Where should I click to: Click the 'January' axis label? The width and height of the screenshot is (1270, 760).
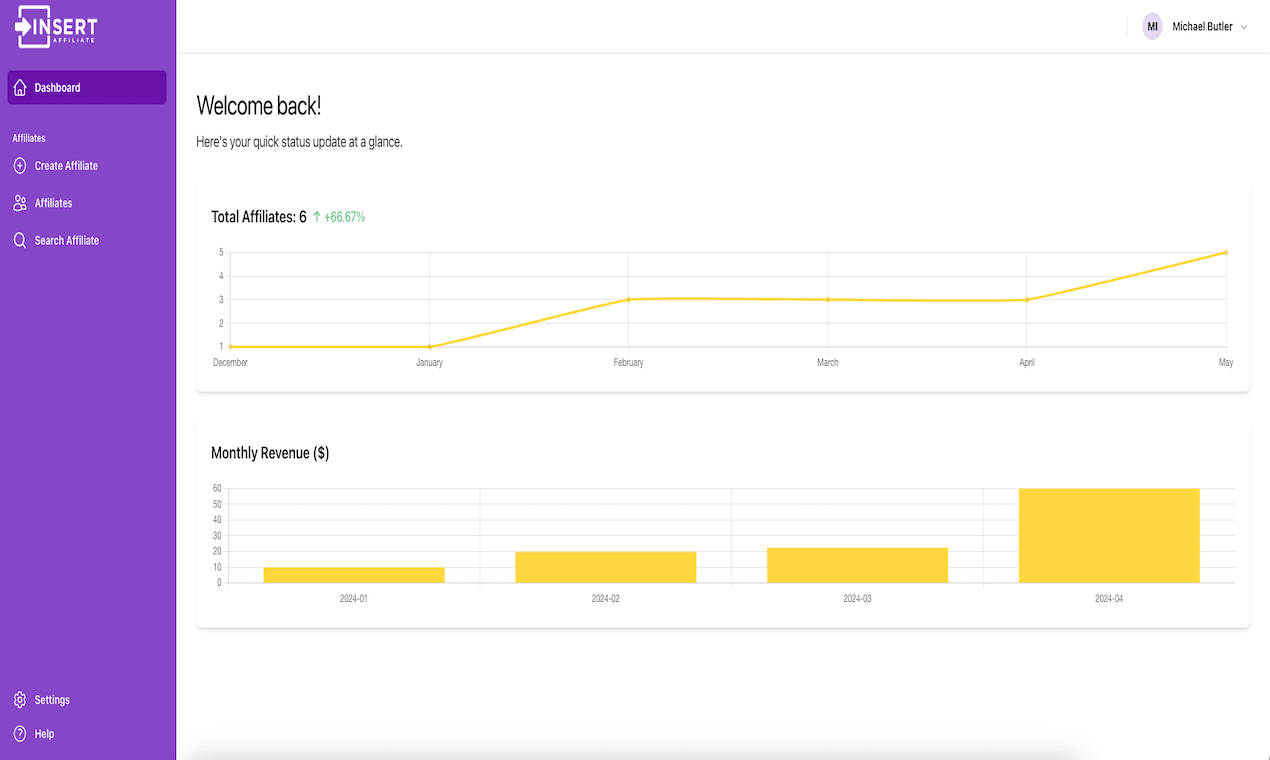(x=429, y=362)
